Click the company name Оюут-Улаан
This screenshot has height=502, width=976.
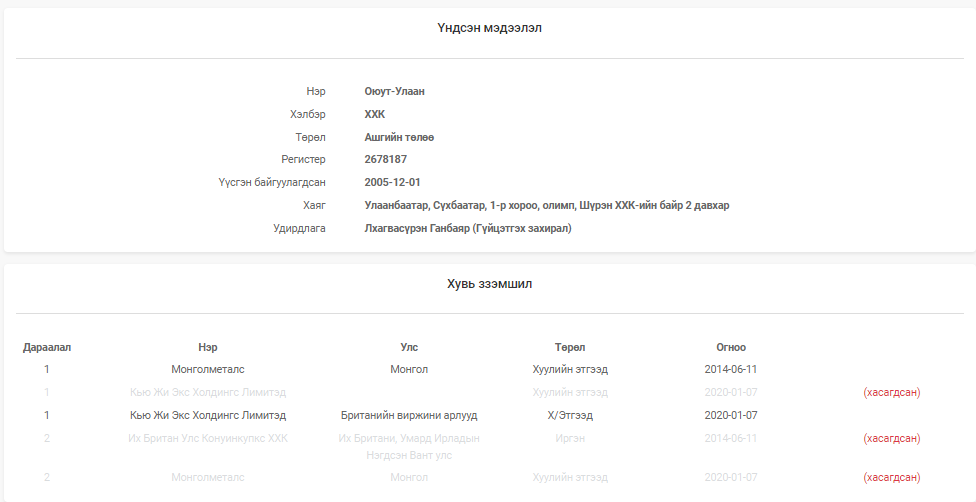pos(395,91)
